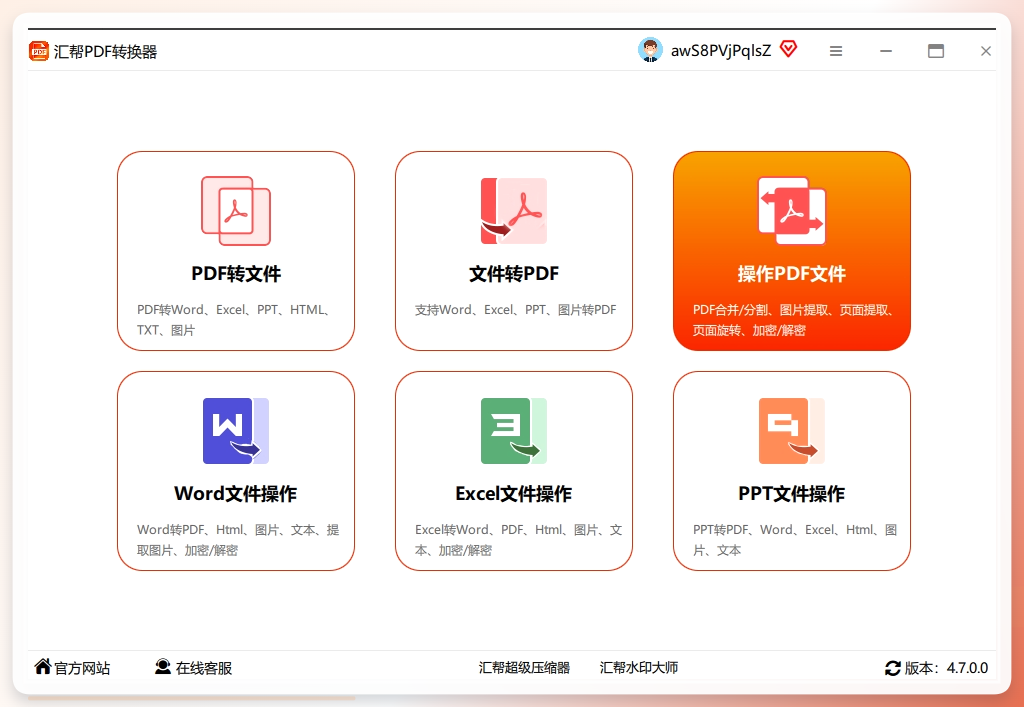1024x707 pixels.
Task: Click description starting 'PDF合并/分割、图片提取'
Action: [x=793, y=320]
